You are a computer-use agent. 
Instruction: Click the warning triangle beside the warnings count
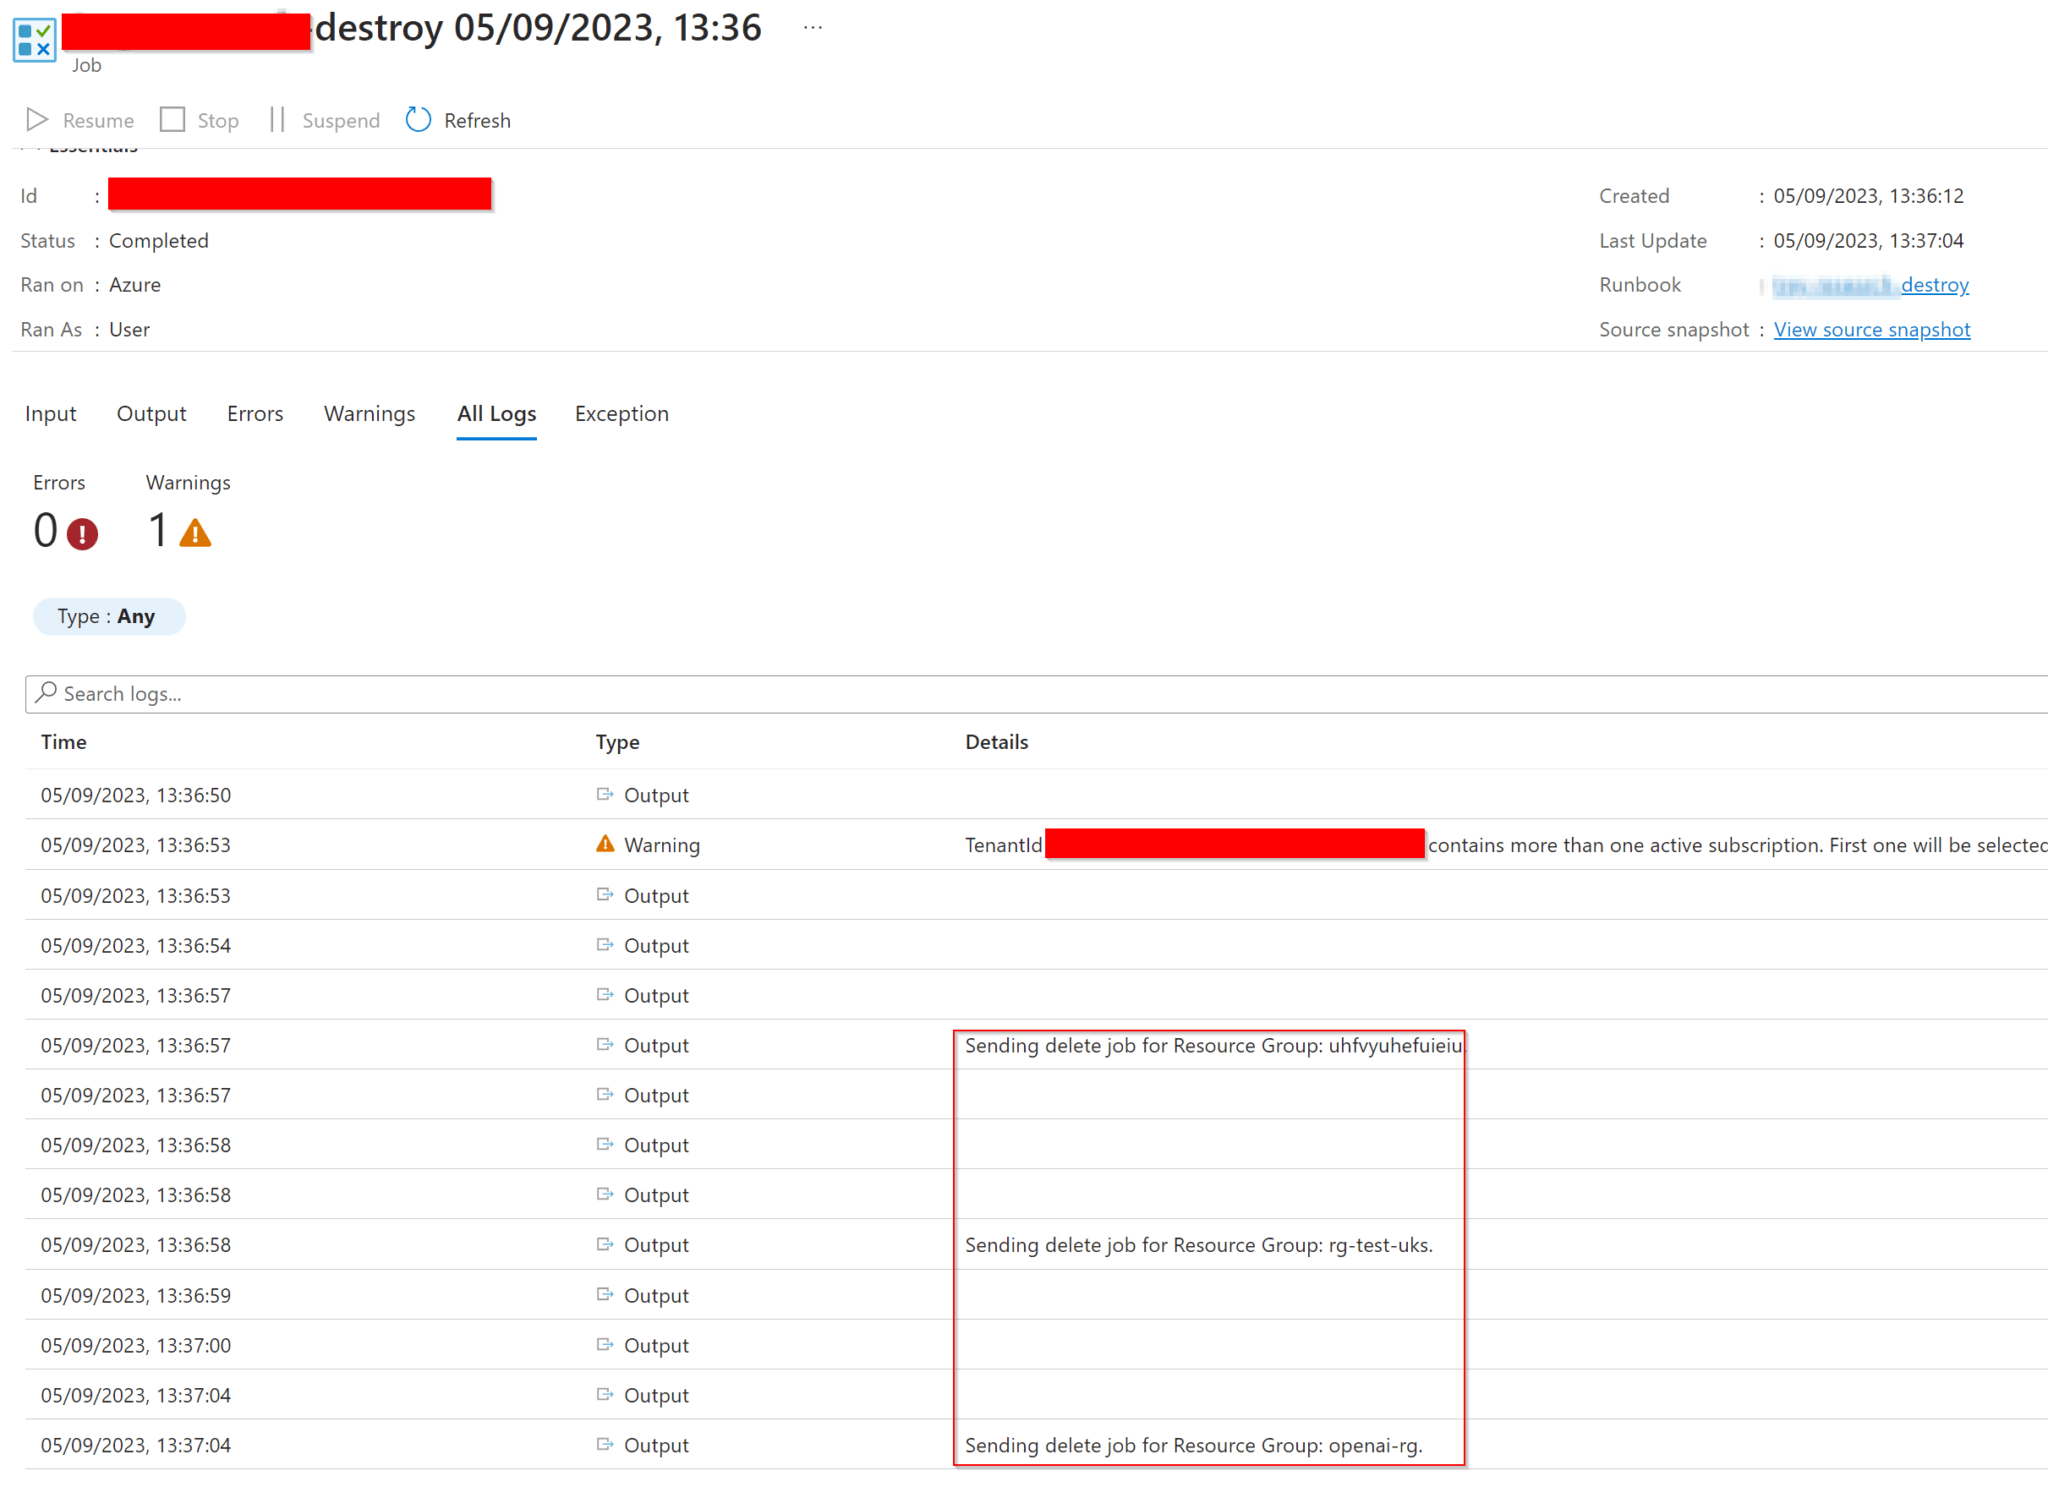195,531
